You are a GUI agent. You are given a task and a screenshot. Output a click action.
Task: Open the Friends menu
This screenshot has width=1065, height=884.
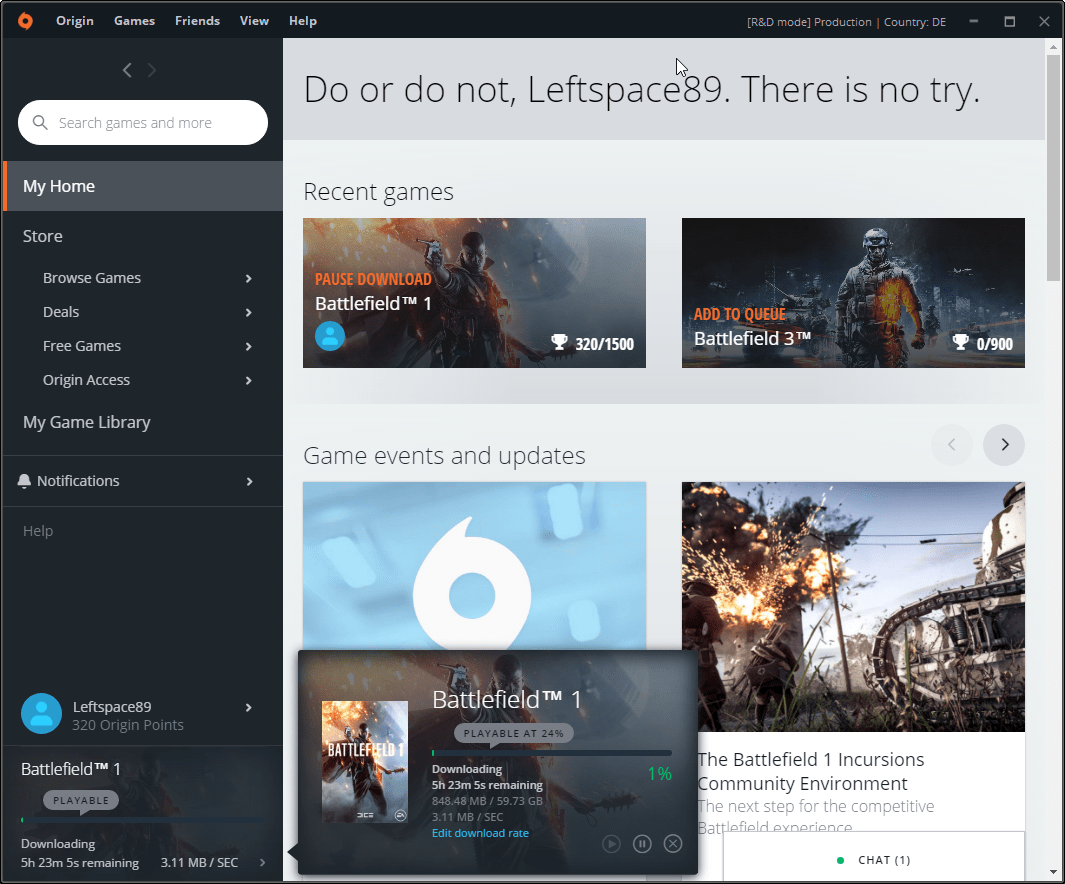click(198, 21)
